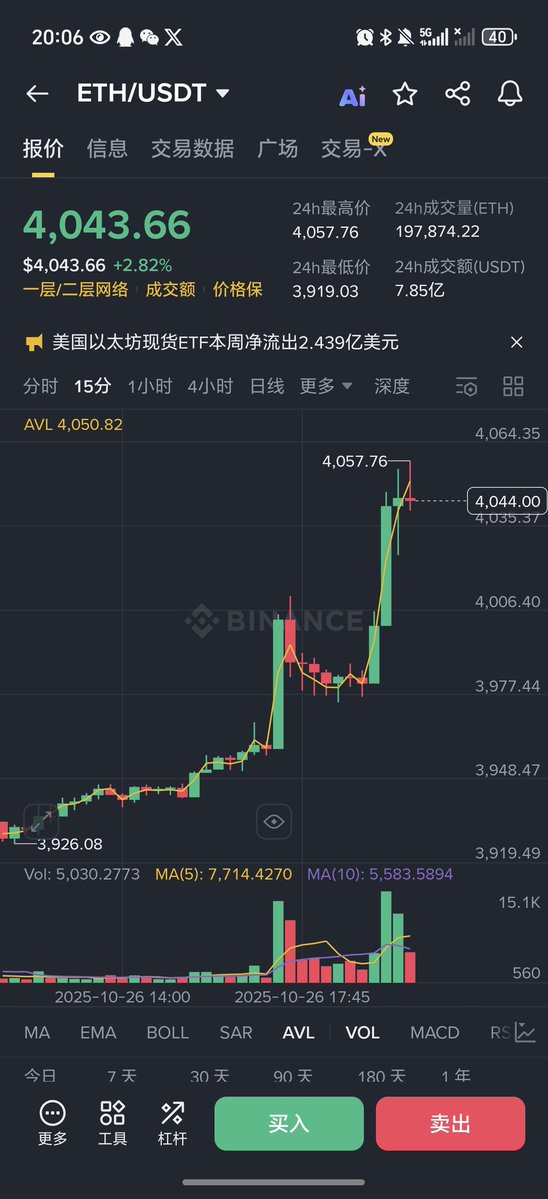
Task: Dismiss the ETF news banner
Action: click(x=517, y=343)
